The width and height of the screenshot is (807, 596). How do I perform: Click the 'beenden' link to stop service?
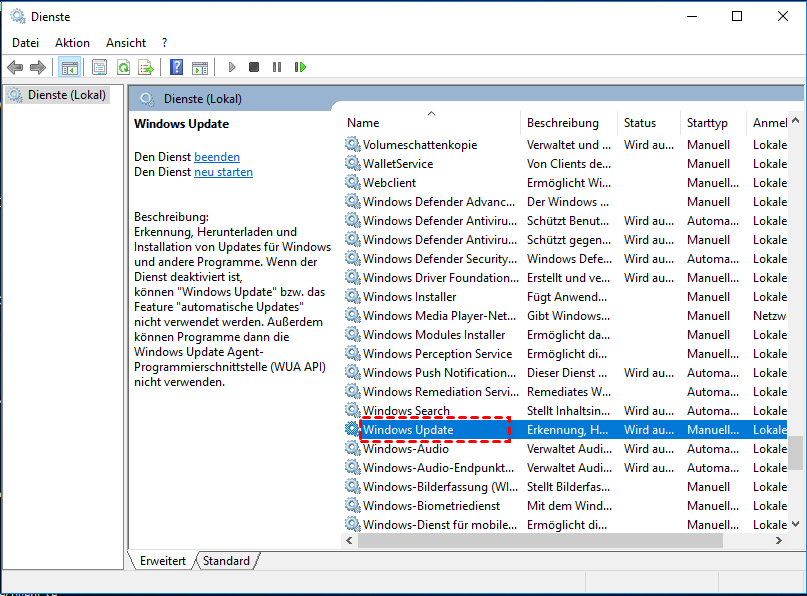[217, 157]
